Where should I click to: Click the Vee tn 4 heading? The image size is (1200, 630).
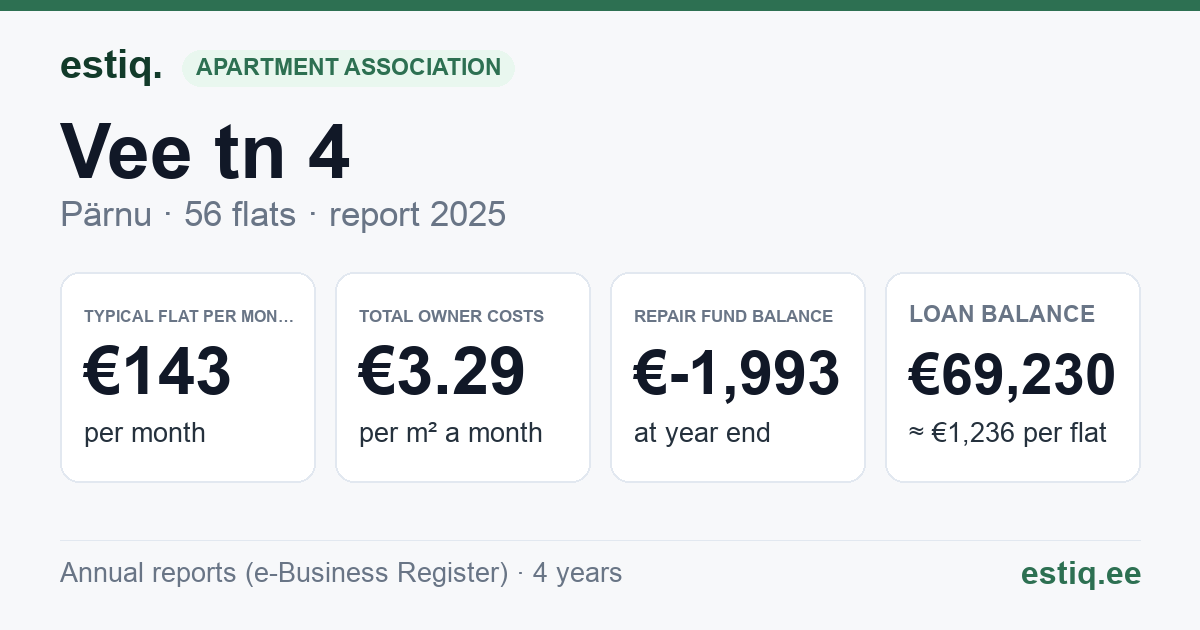point(205,152)
